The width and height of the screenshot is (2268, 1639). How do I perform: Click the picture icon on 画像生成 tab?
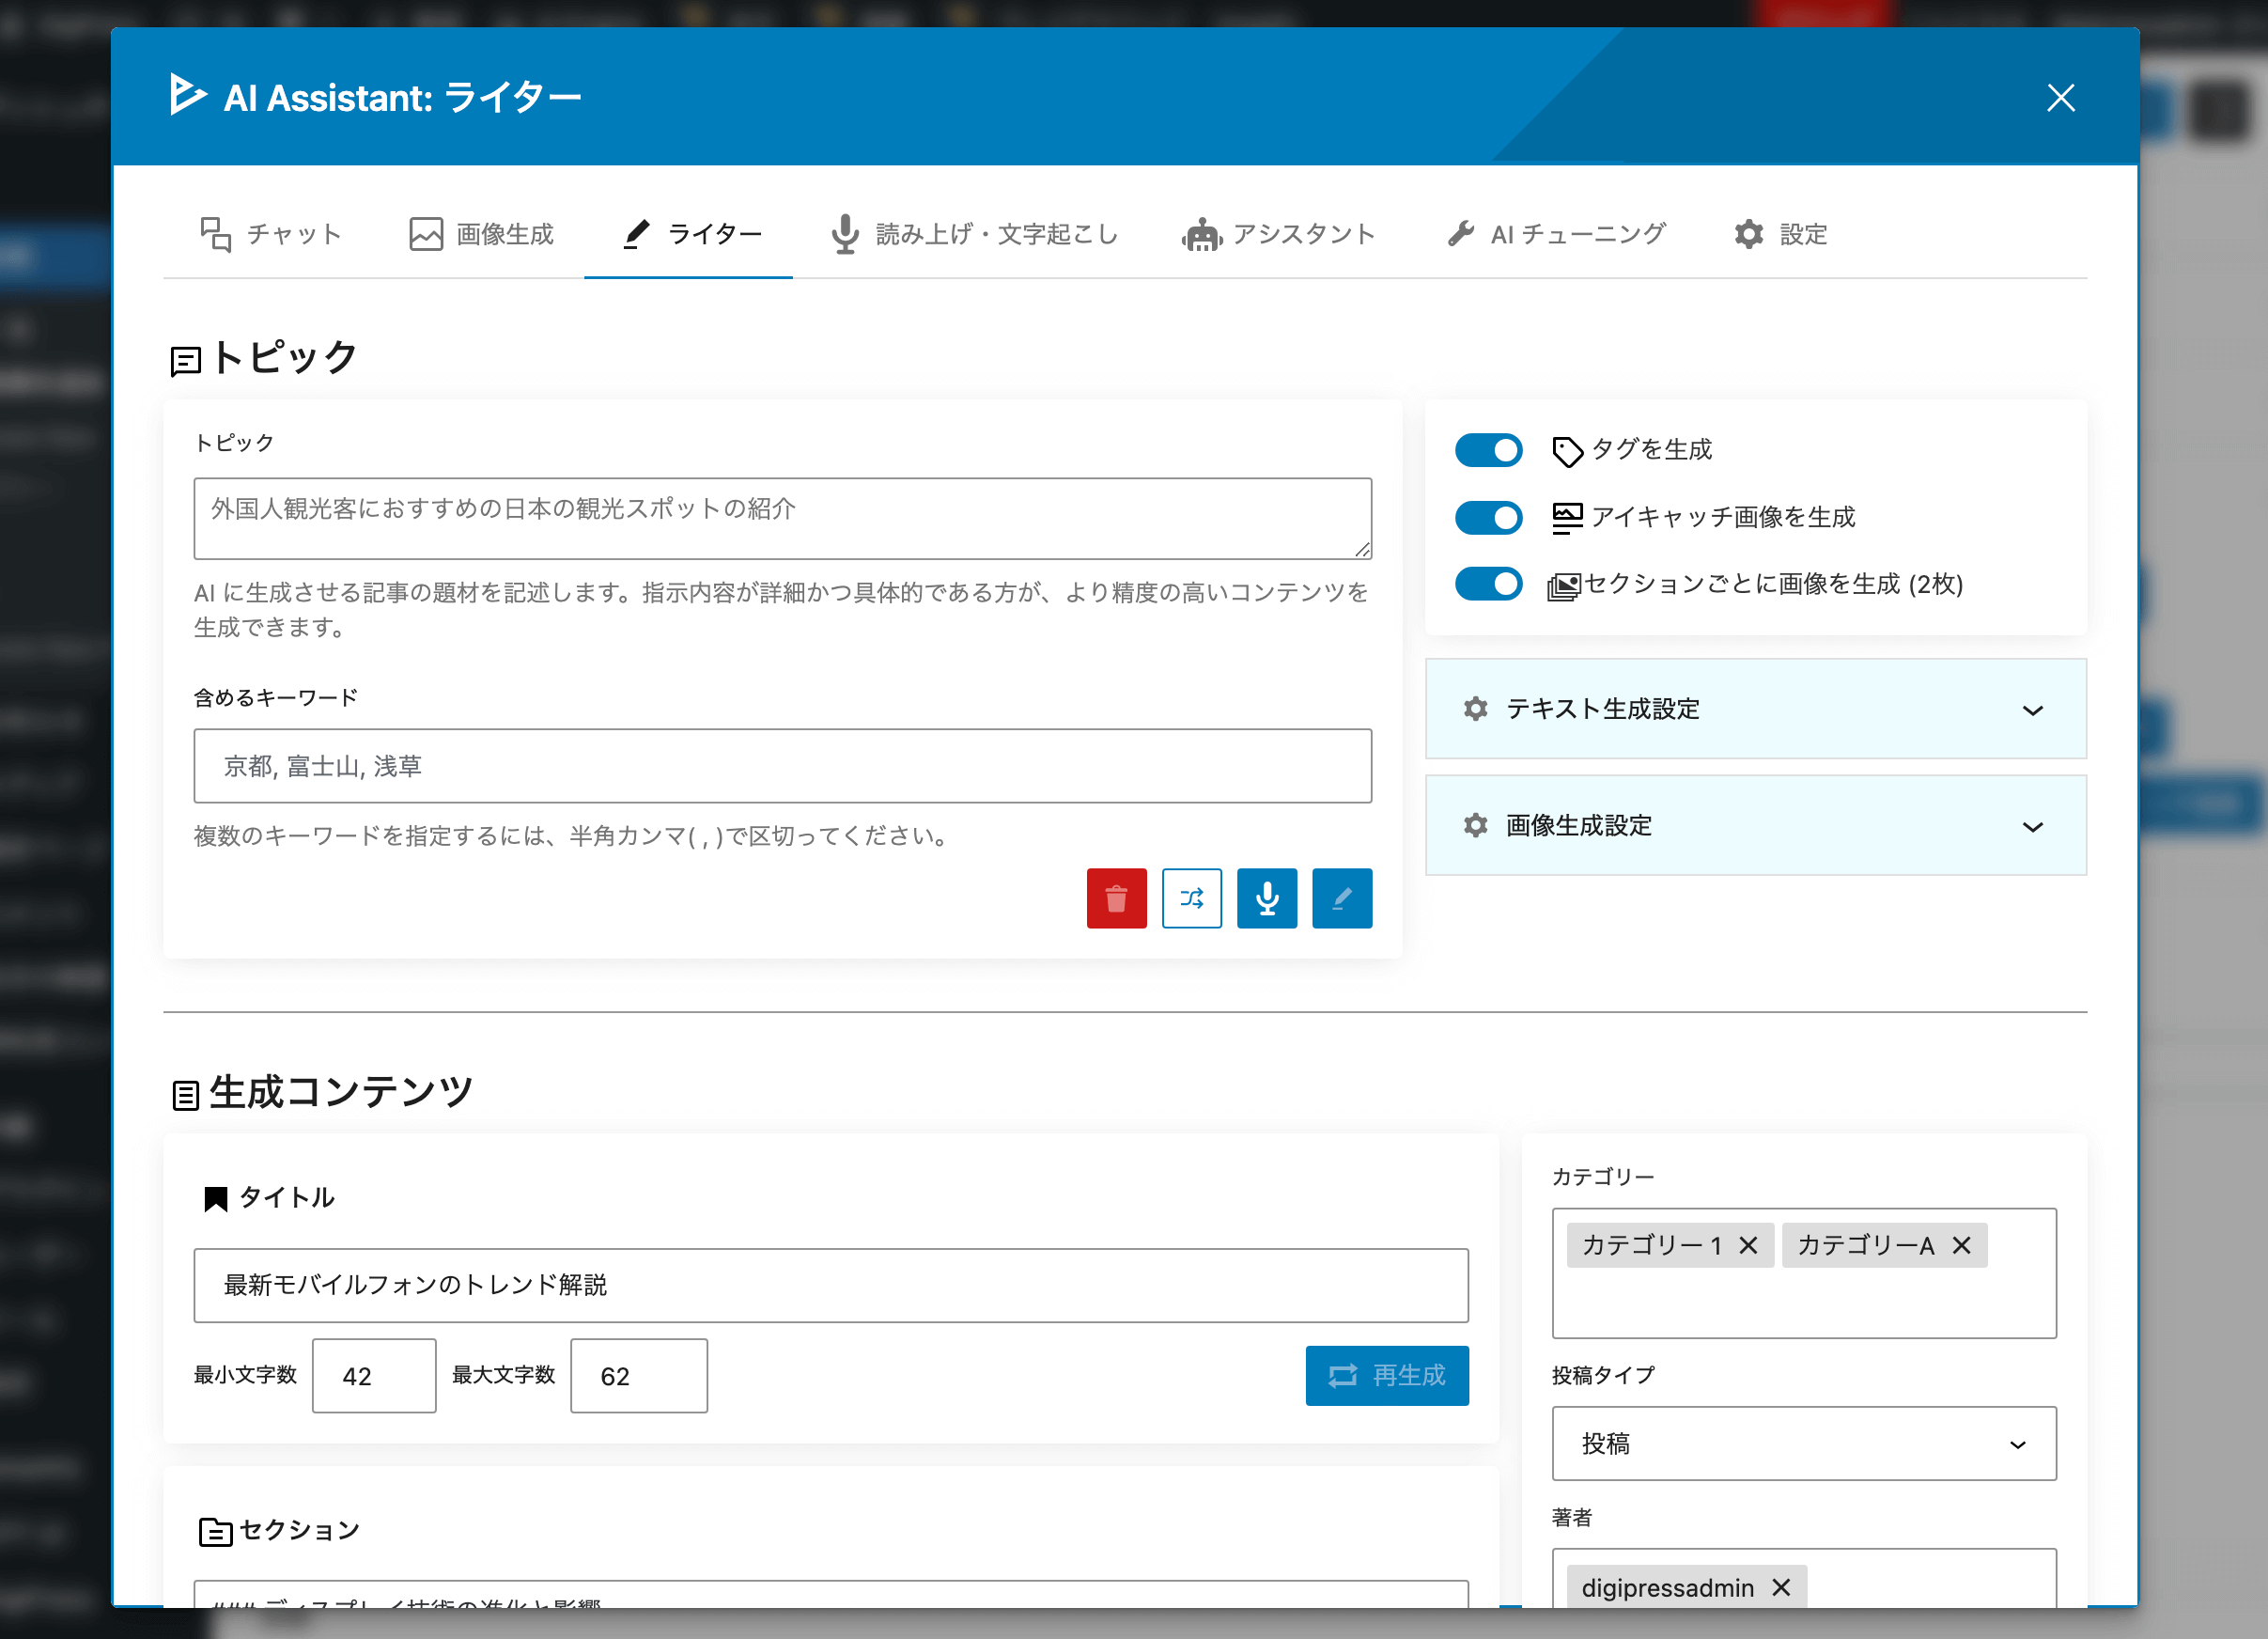[x=425, y=234]
